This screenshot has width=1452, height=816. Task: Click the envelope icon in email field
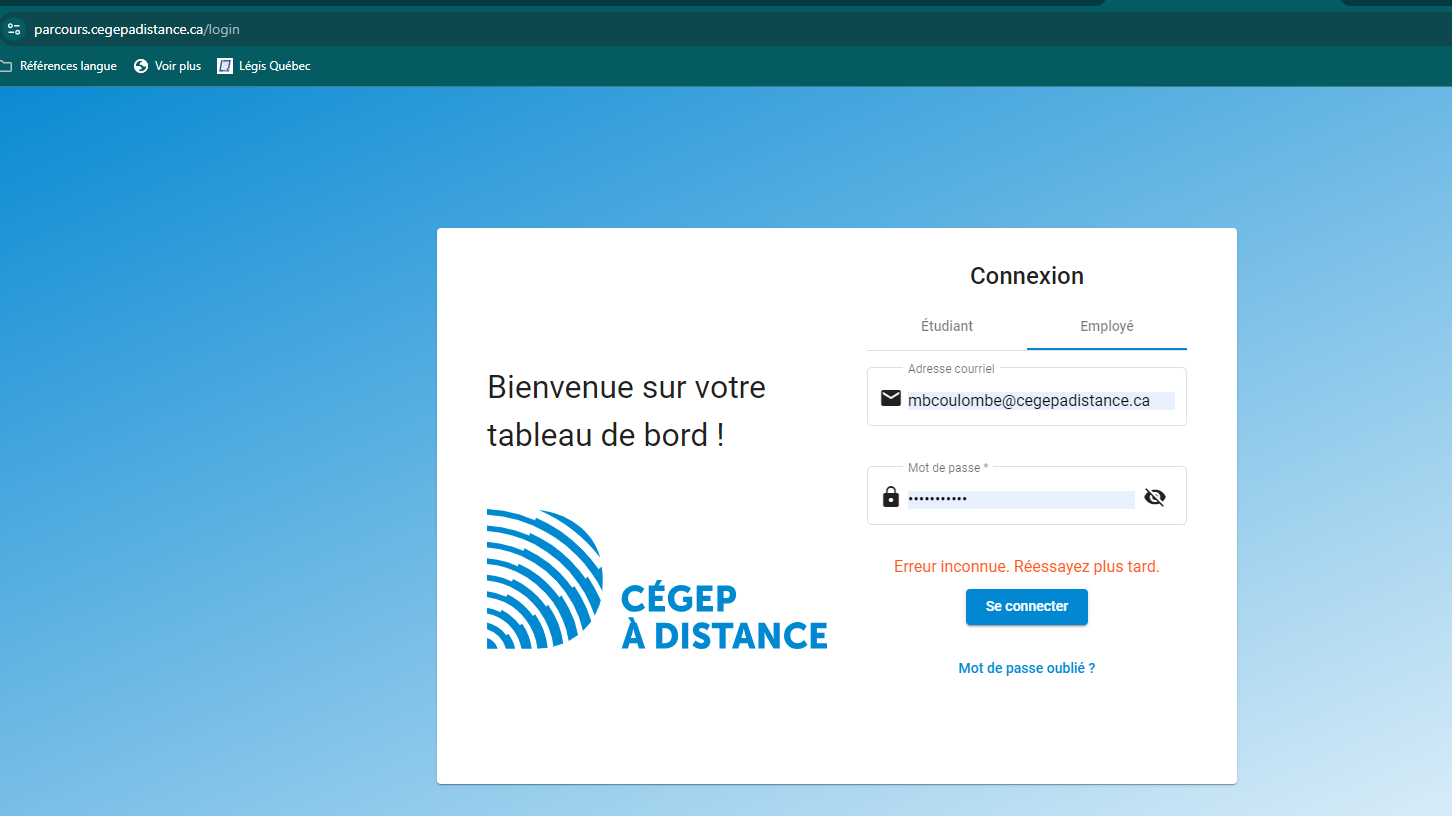pos(890,399)
